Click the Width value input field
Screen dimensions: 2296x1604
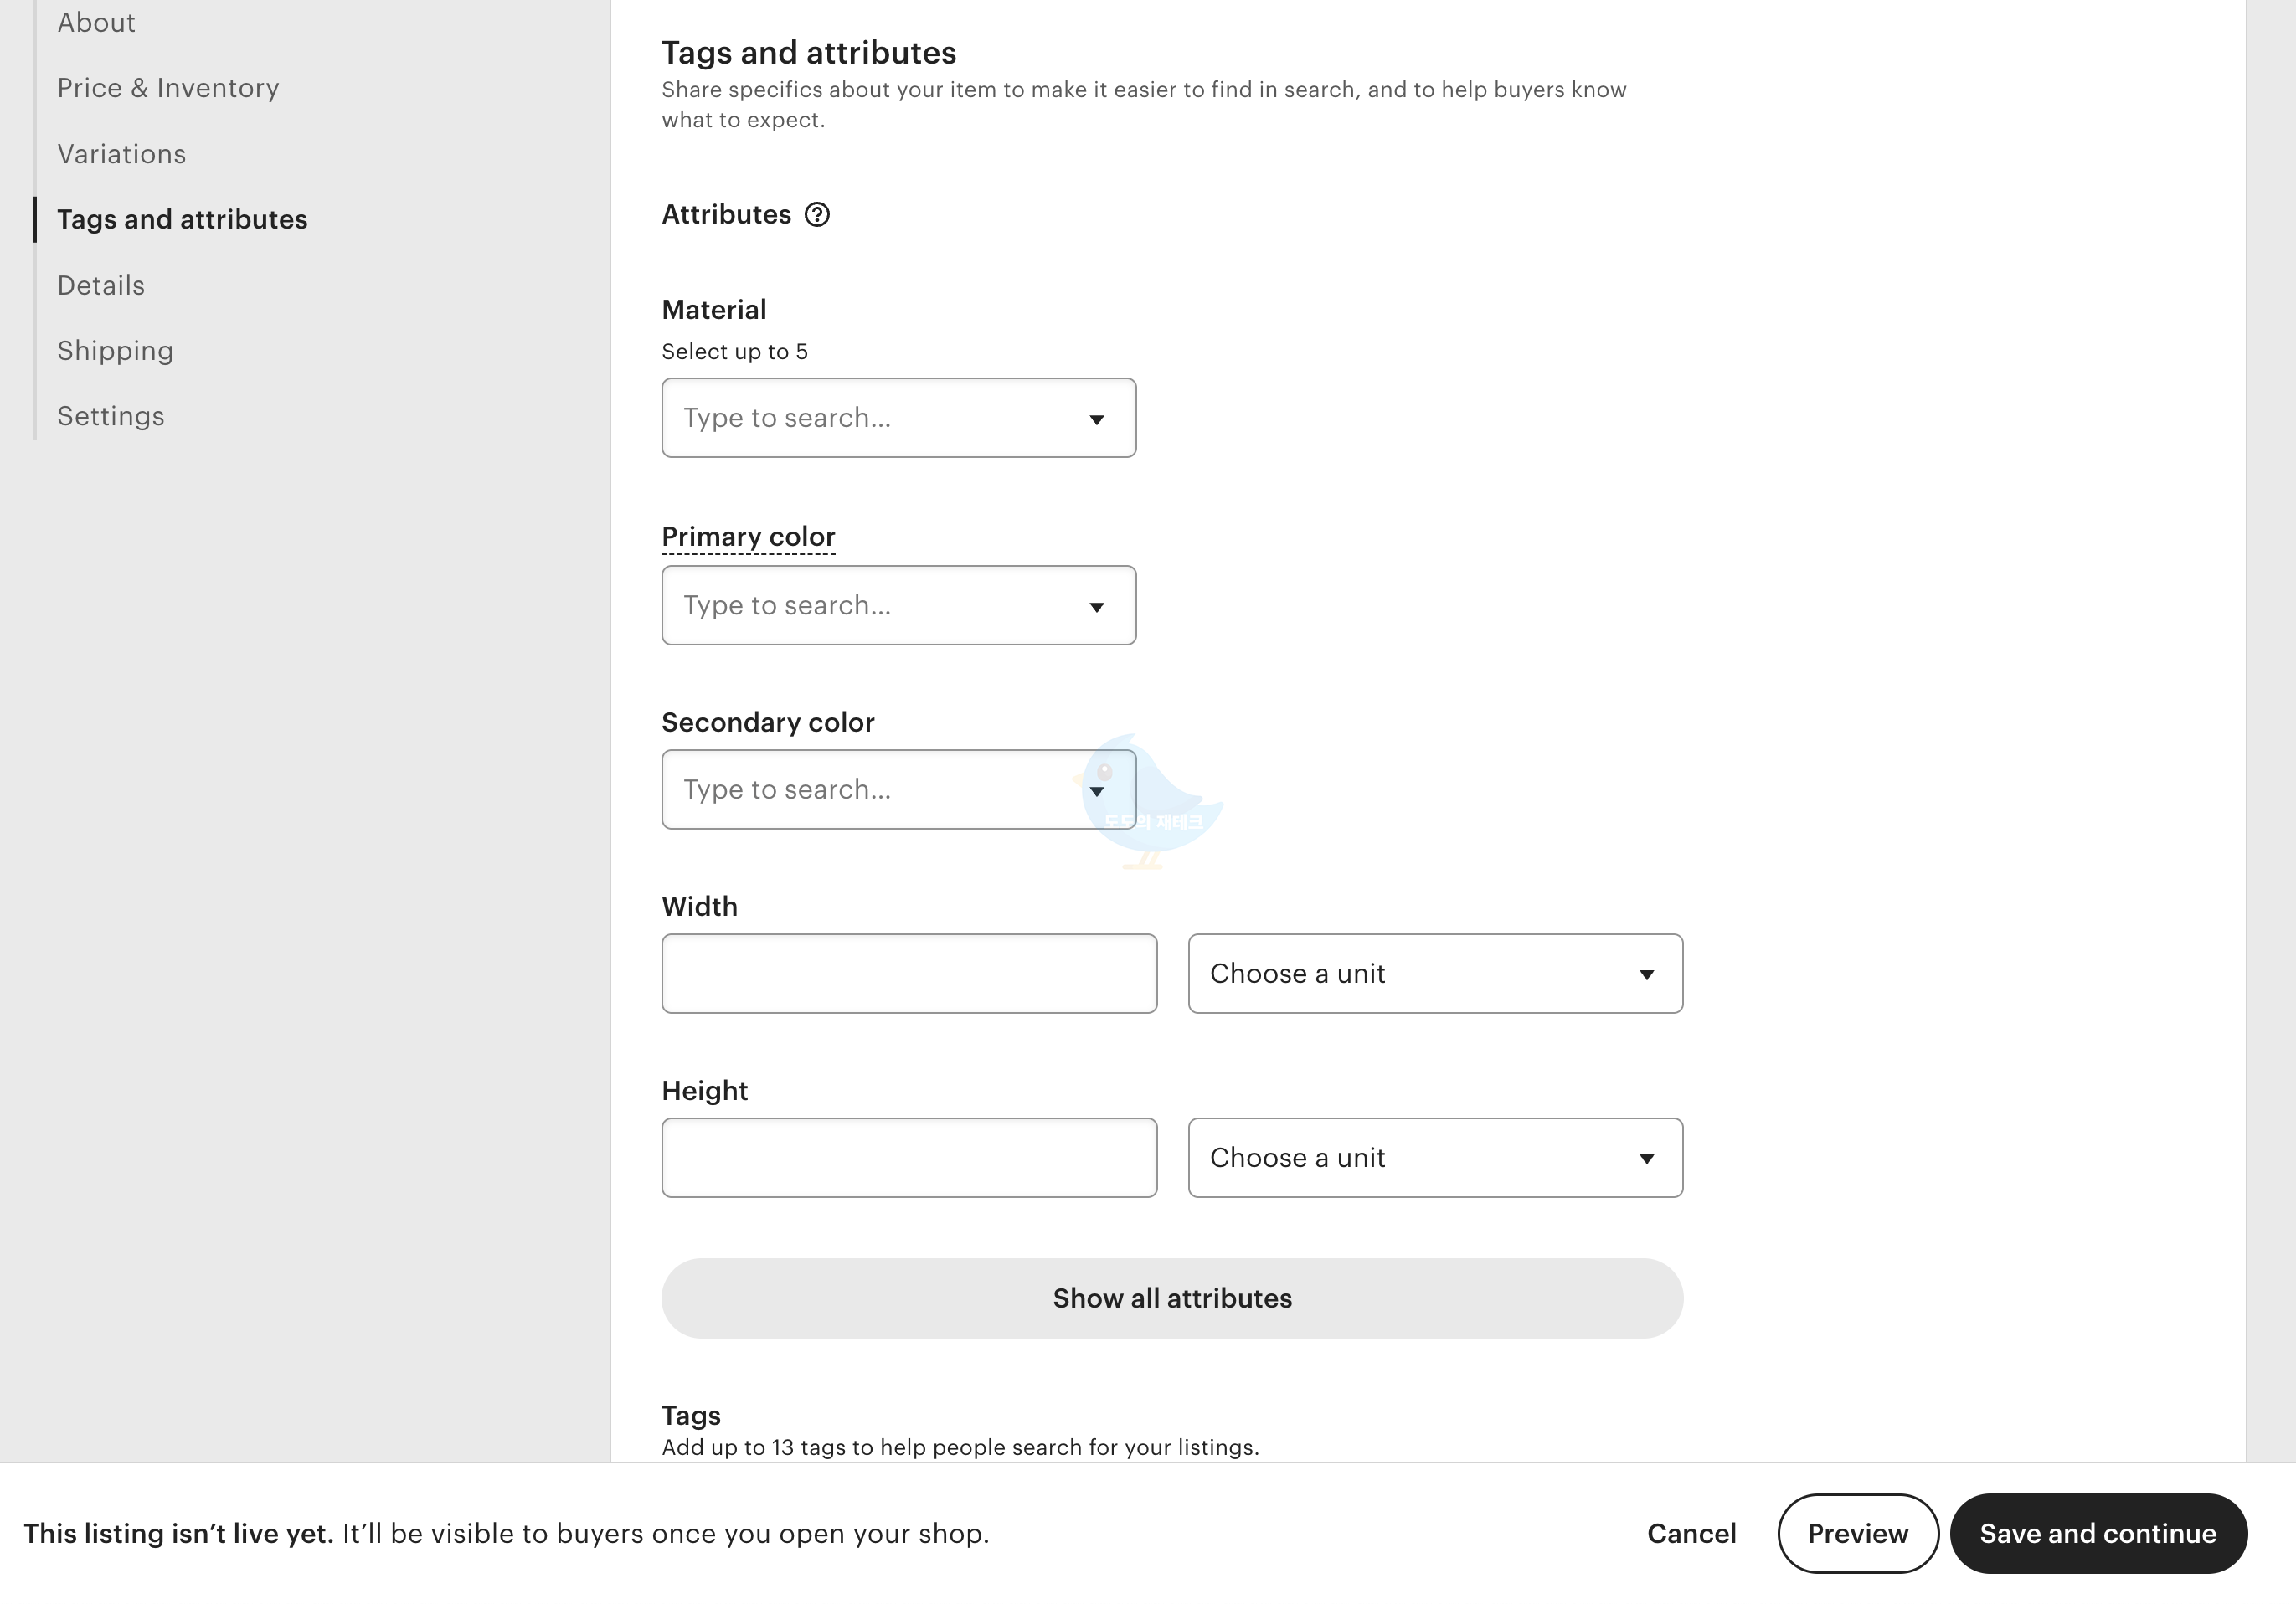point(908,974)
